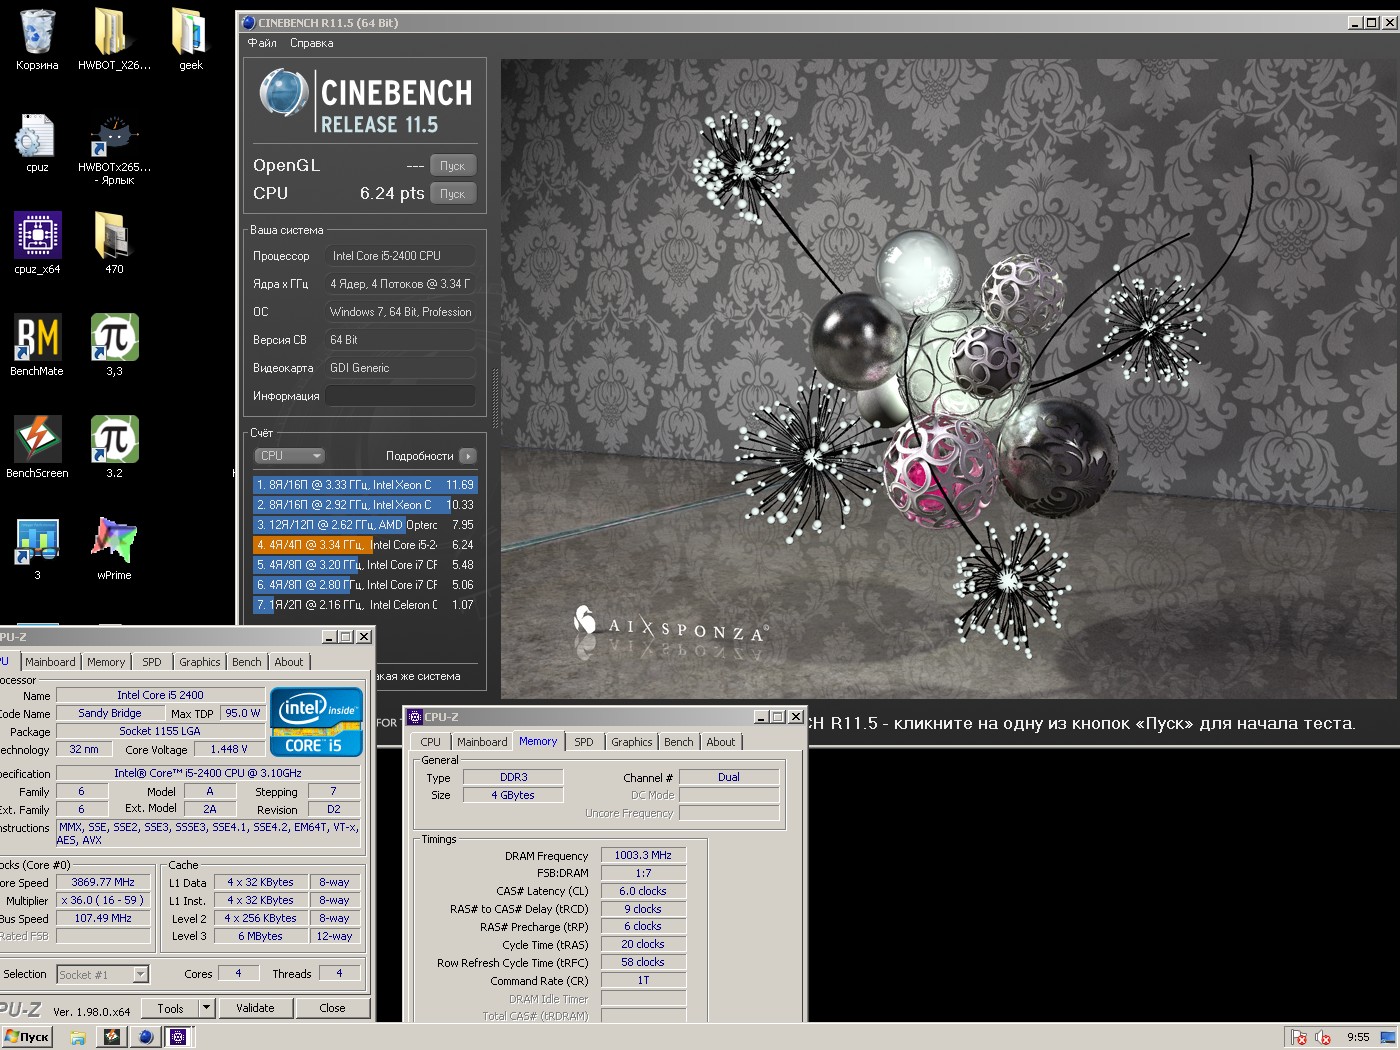This screenshot has height=1050, width=1400.
Task: Click the Close button in CPU-Z
Action: point(332,1008)
